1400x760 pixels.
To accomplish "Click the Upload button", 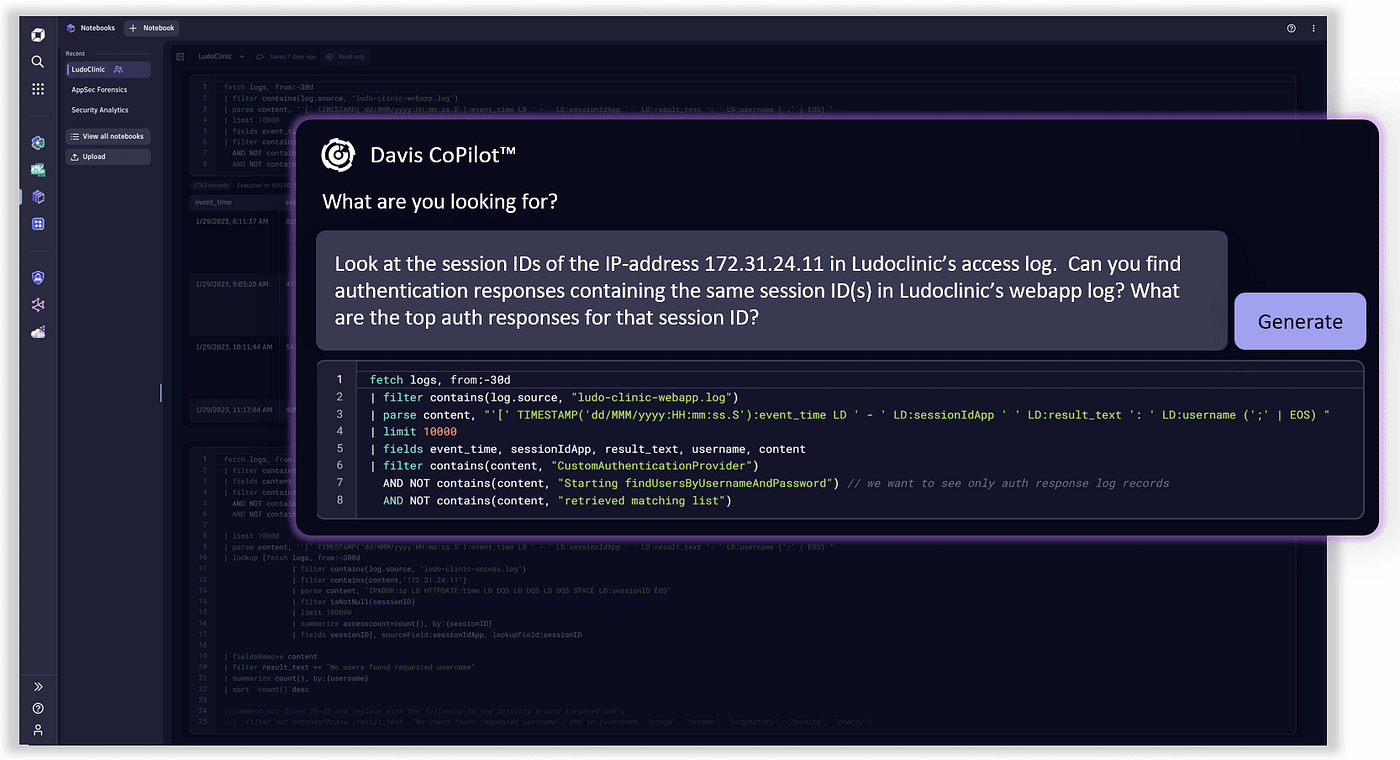I will 108,157.
